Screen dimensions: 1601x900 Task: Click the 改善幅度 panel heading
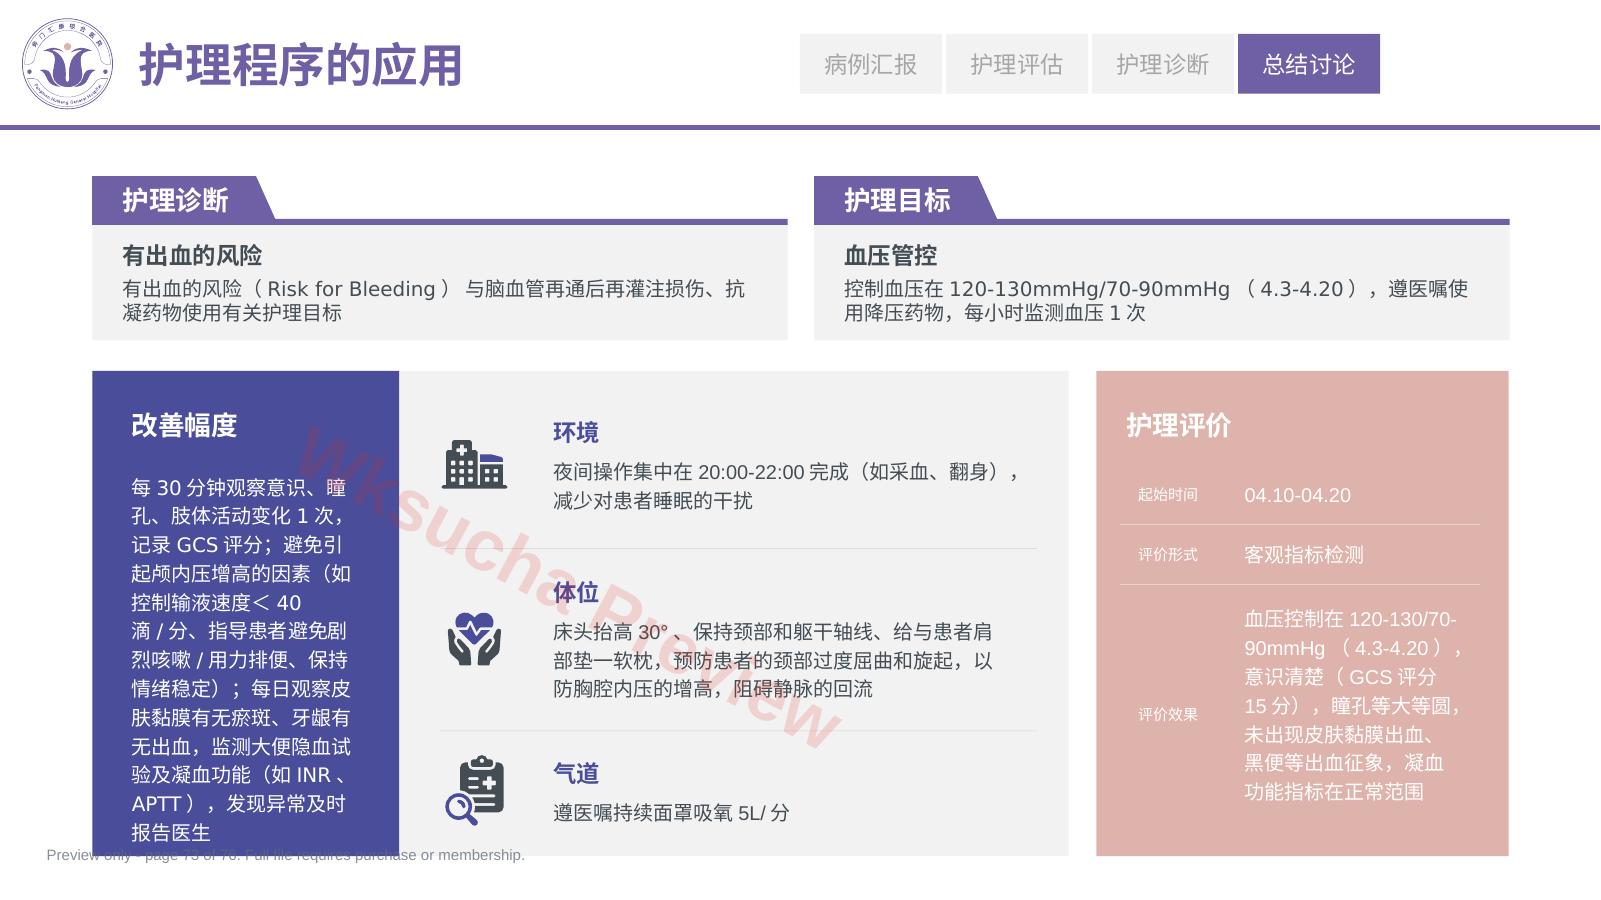[184, 425]
